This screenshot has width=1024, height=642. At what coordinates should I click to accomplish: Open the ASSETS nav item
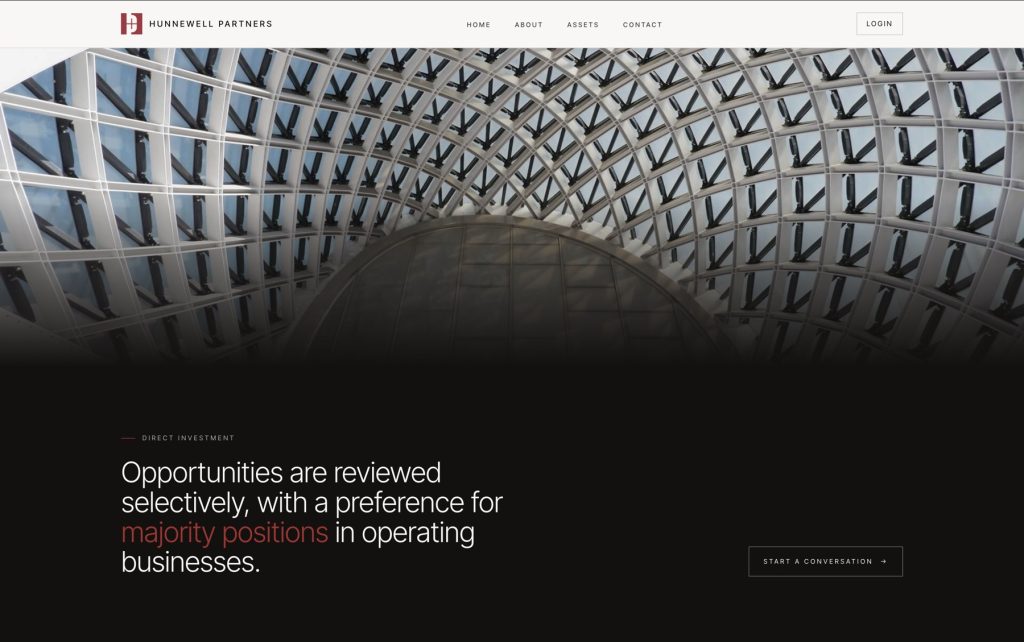click(583, 25)
